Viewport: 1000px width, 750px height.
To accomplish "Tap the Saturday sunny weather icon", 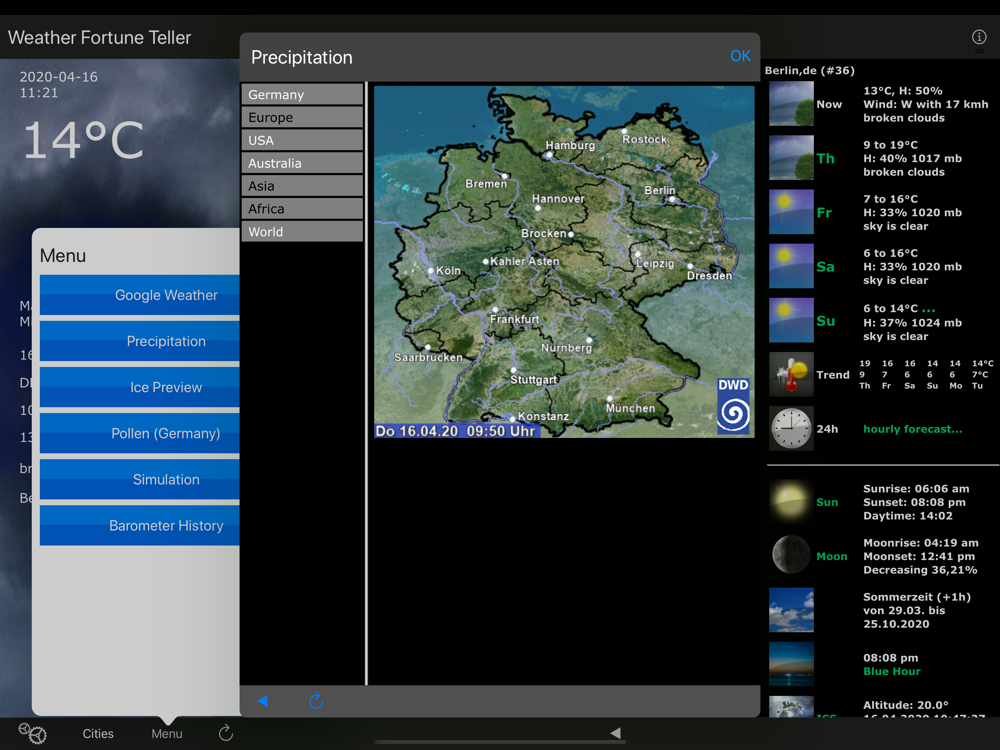I will [791, 267].
